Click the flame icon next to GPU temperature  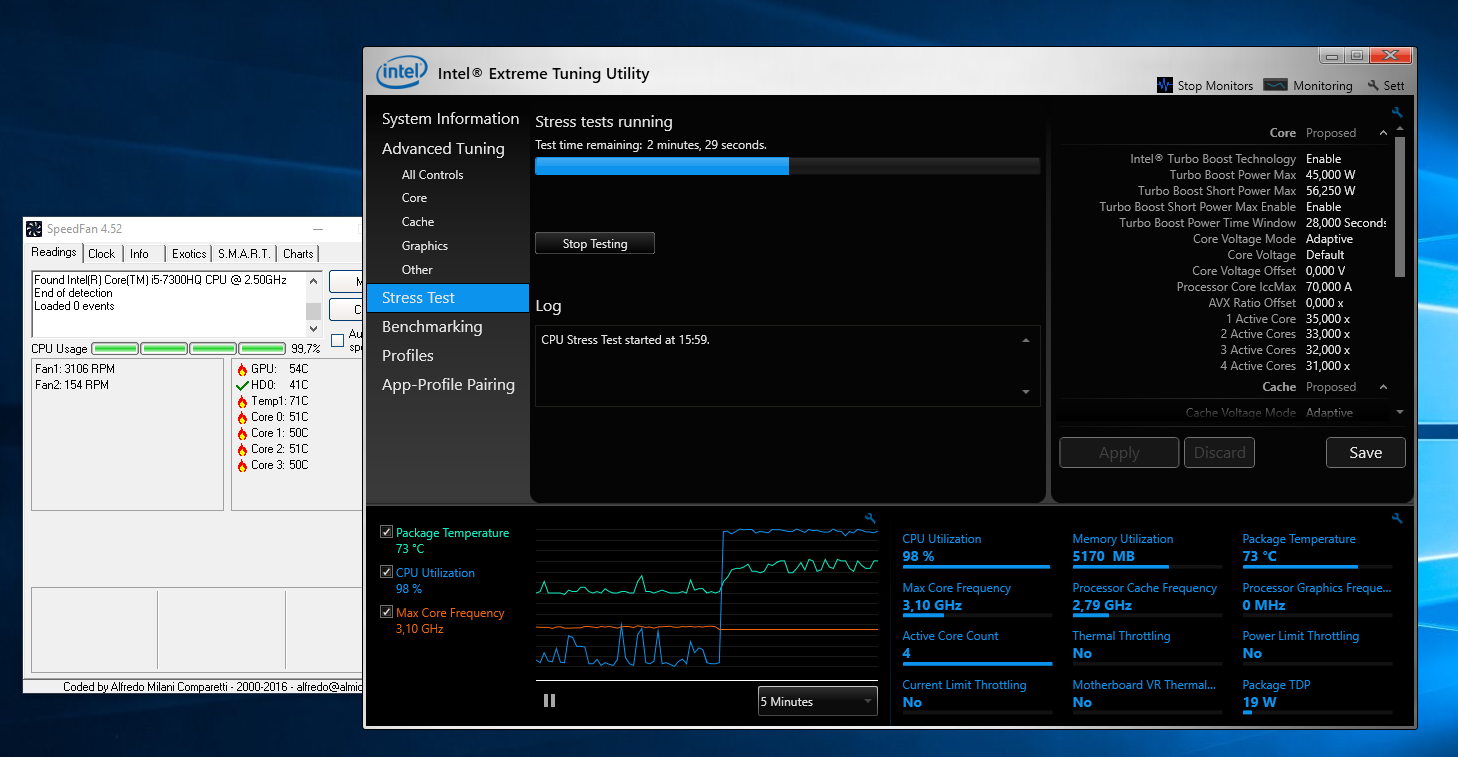(x=242, y=370)
